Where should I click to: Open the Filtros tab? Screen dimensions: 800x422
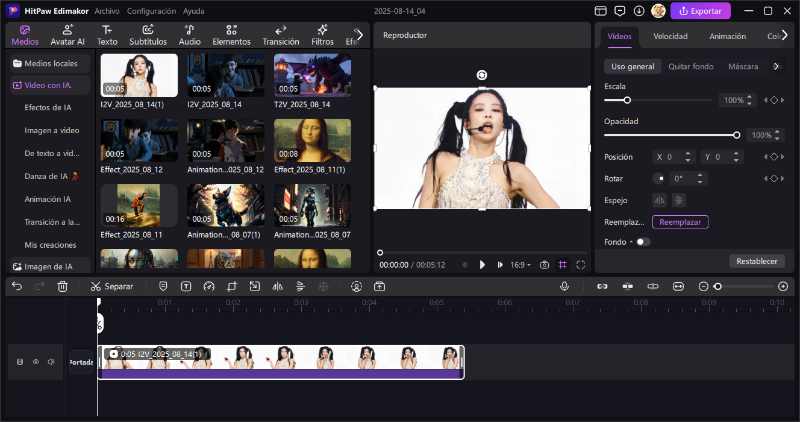point(322,35)
